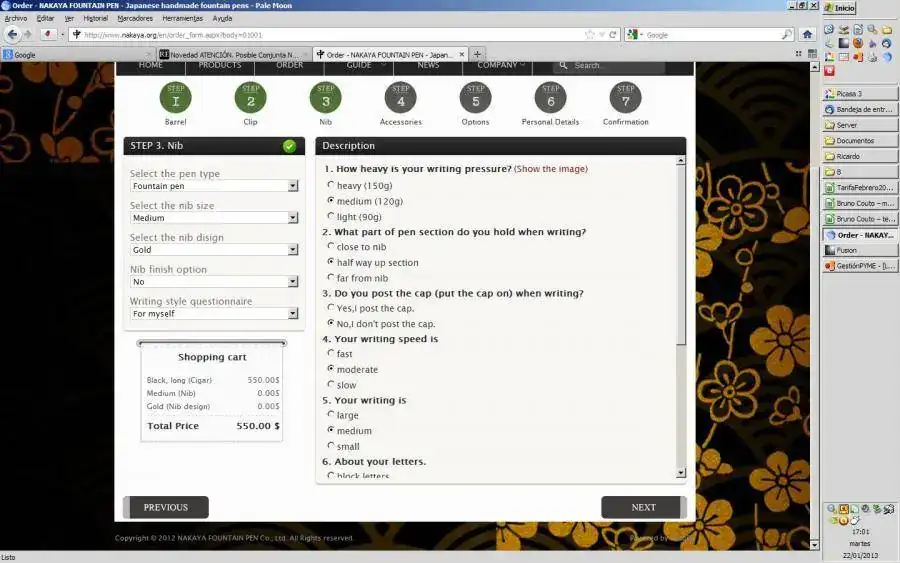
Task: Click the green checkmark in Step 3 header
Action: [x=289, y=146]
